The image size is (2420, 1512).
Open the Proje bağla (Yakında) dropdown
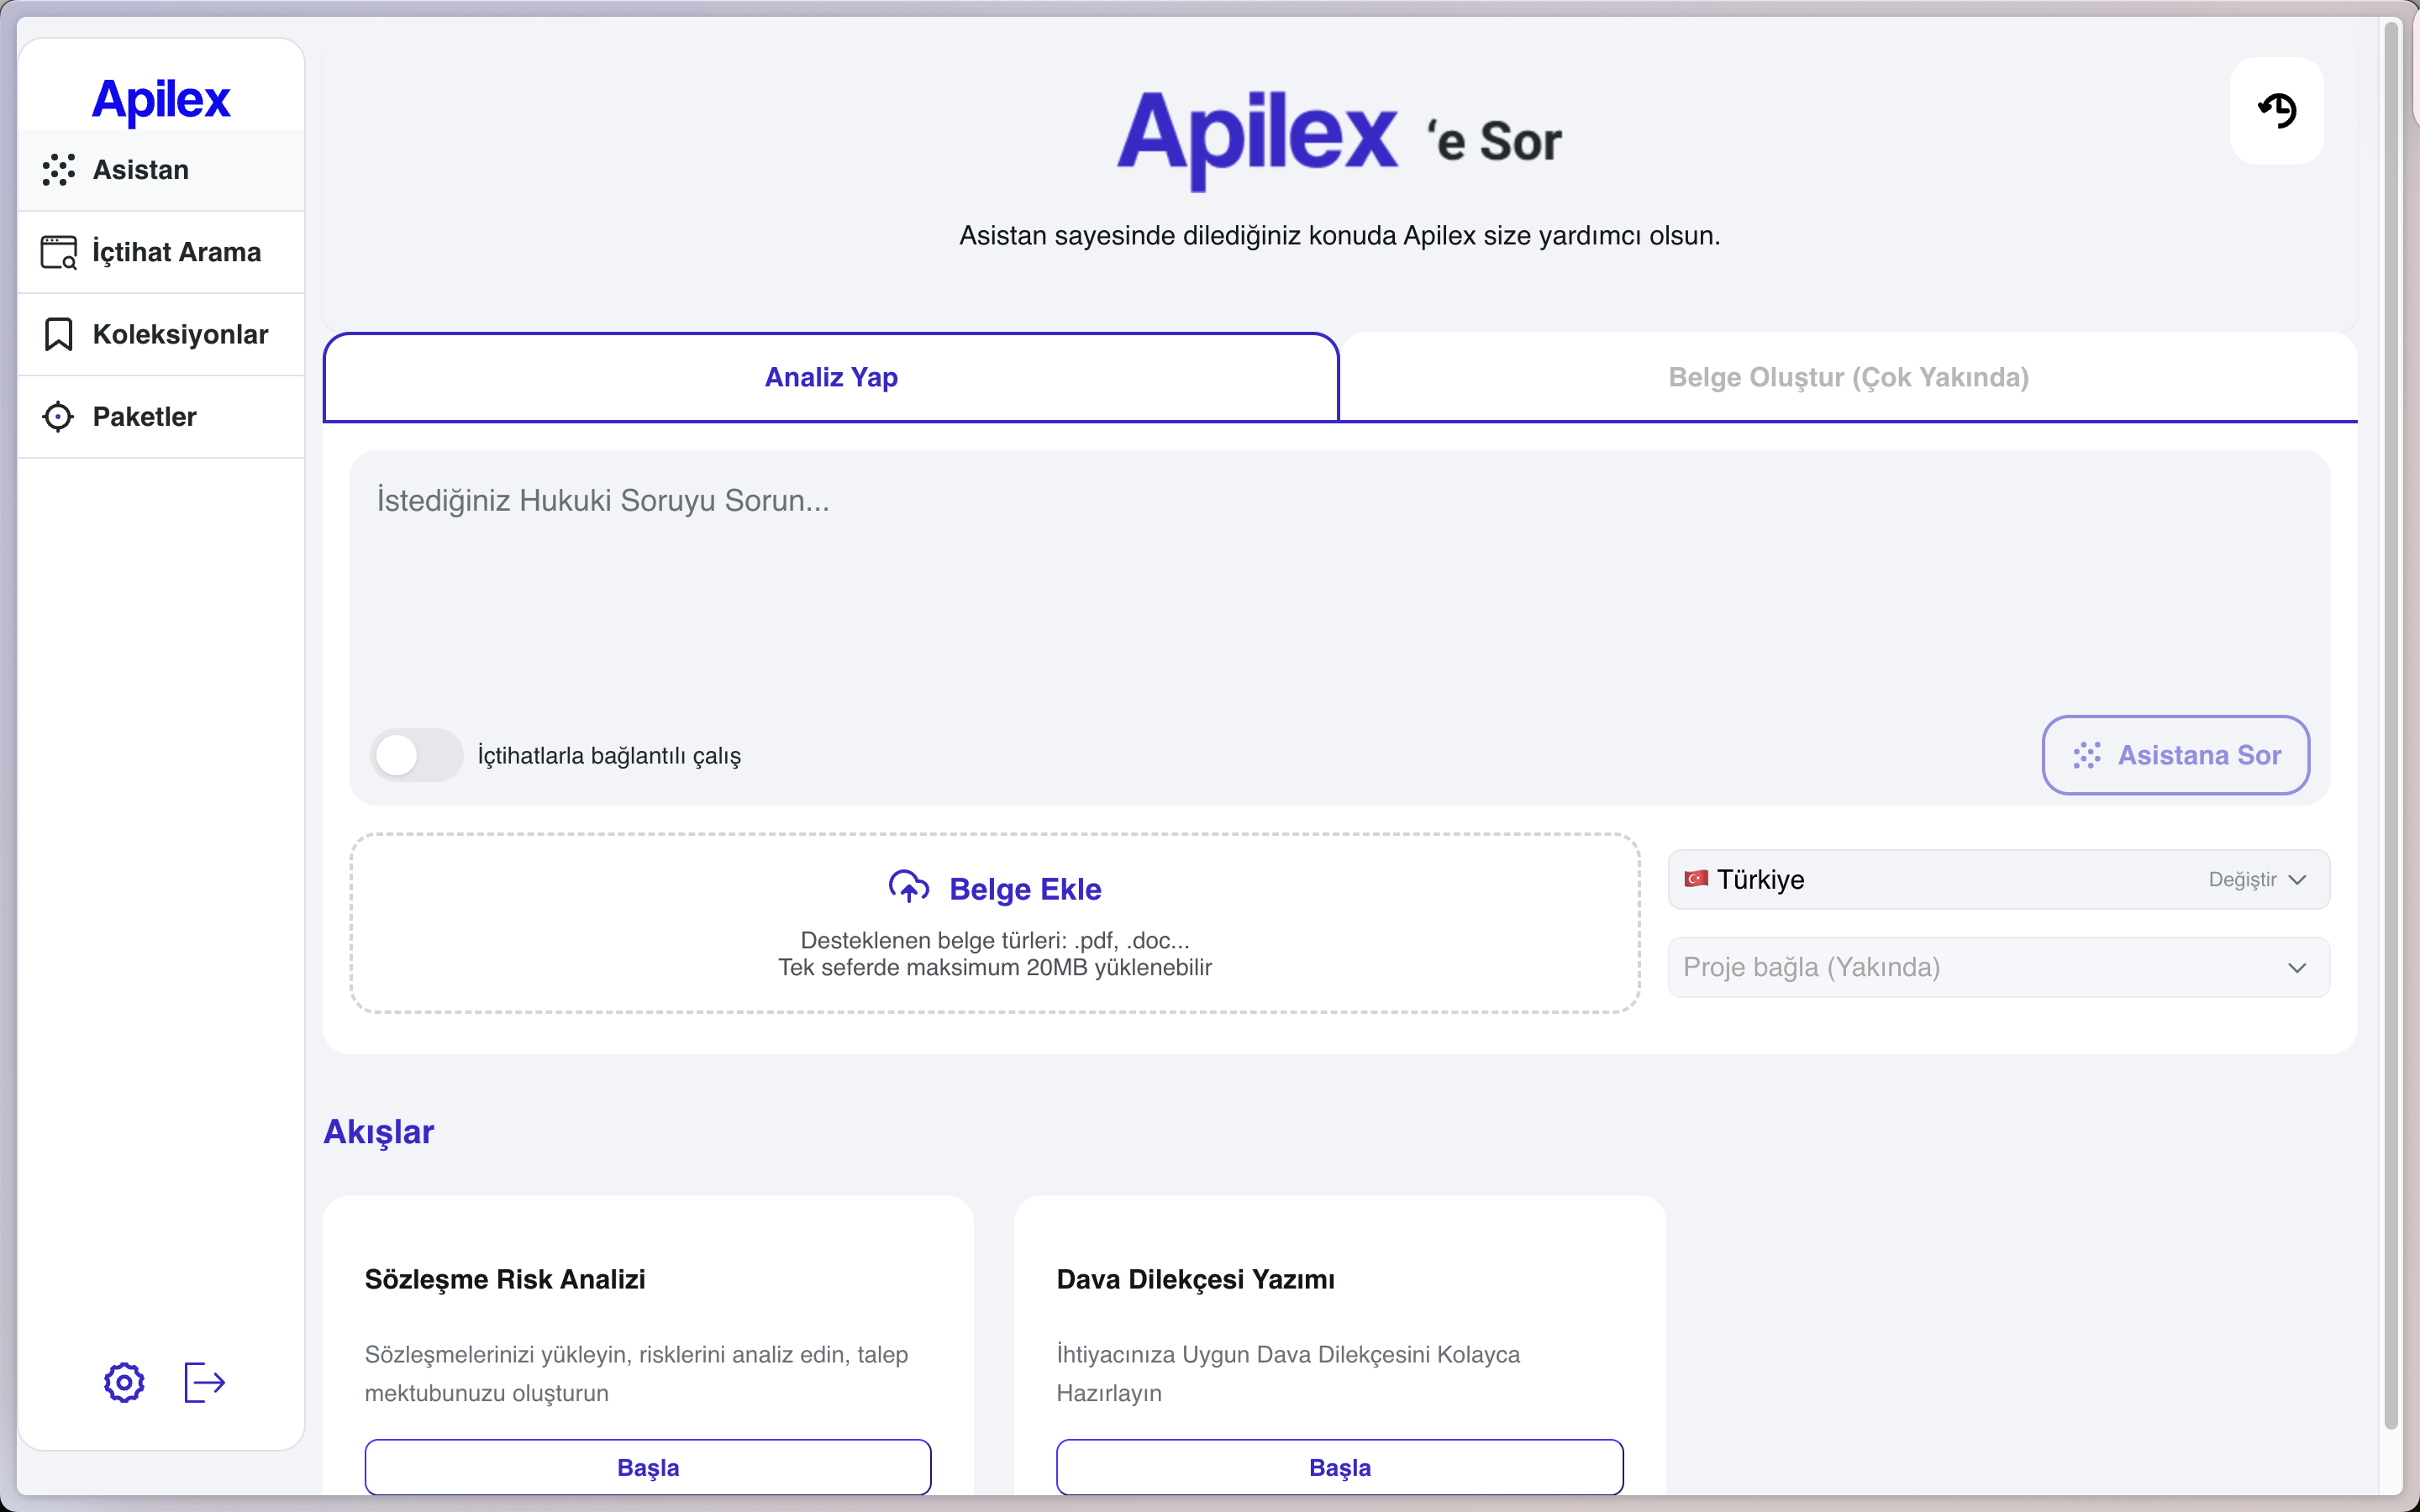[1998, 967]
